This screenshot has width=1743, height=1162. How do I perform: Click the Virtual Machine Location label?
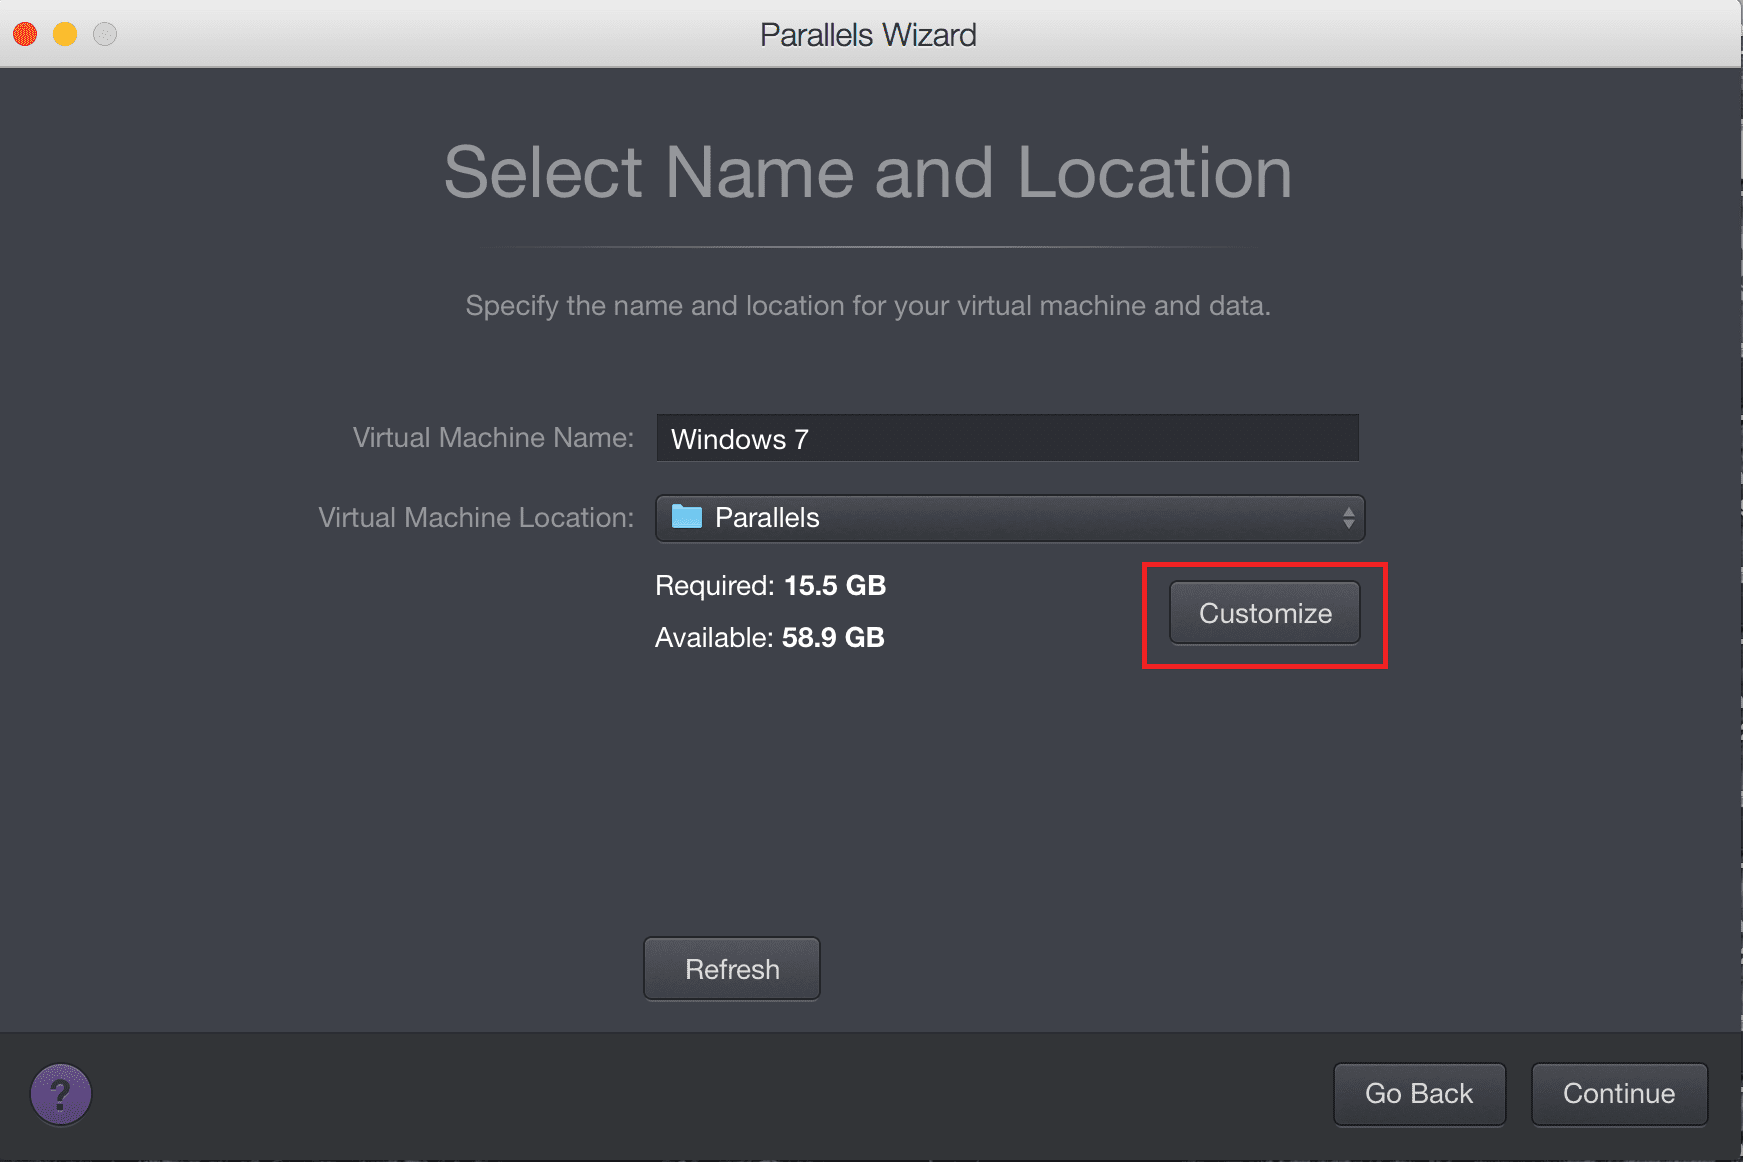point(476,518)
